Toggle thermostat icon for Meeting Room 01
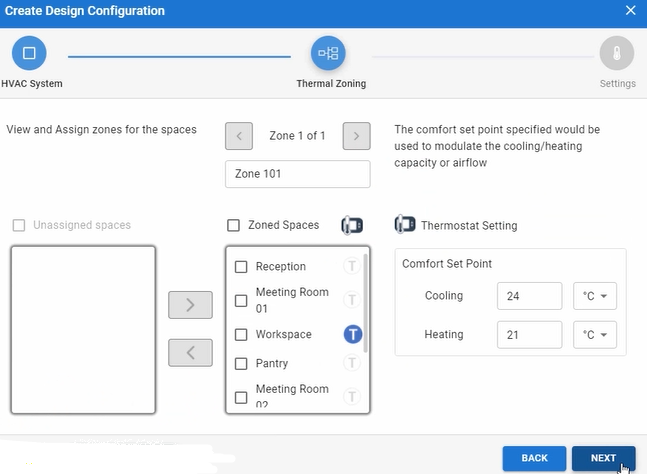 [352, 300]
